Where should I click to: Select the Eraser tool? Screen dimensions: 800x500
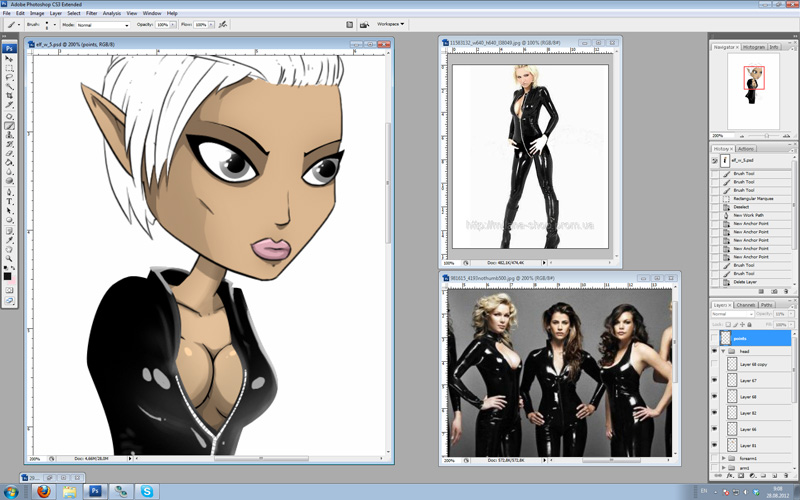coord(9,154)
